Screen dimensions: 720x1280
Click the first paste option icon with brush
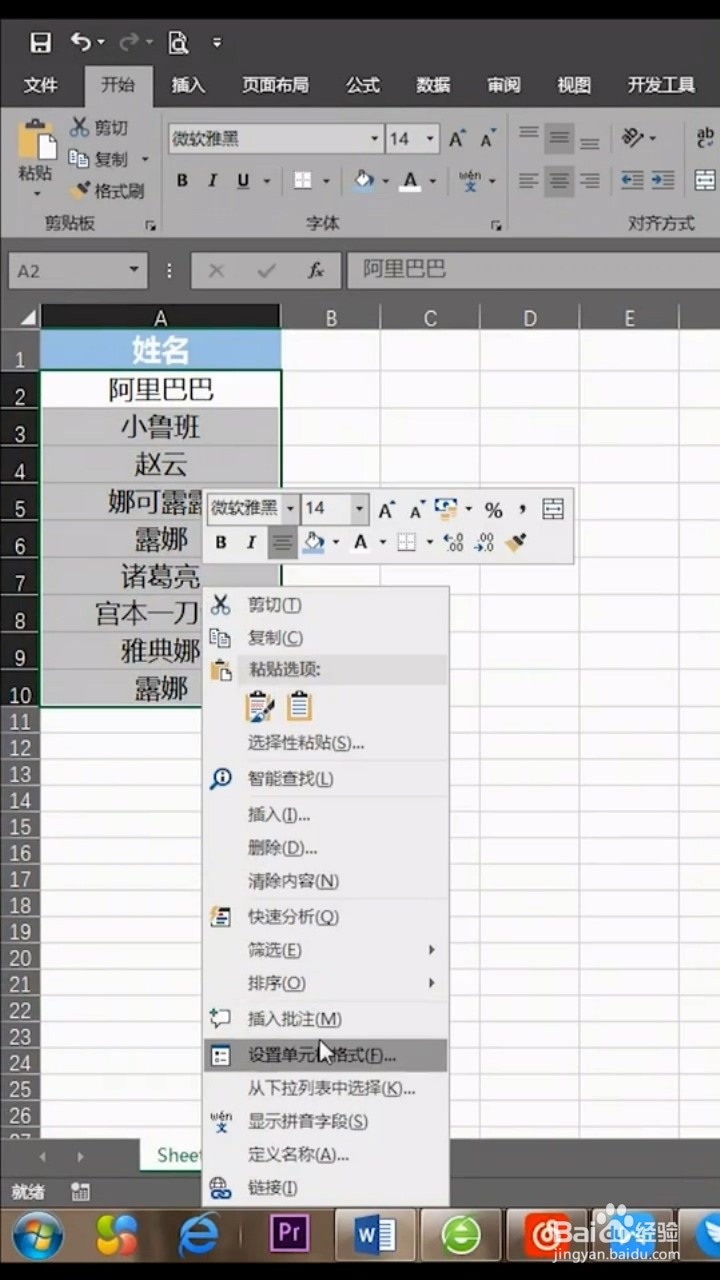[260, 706]
